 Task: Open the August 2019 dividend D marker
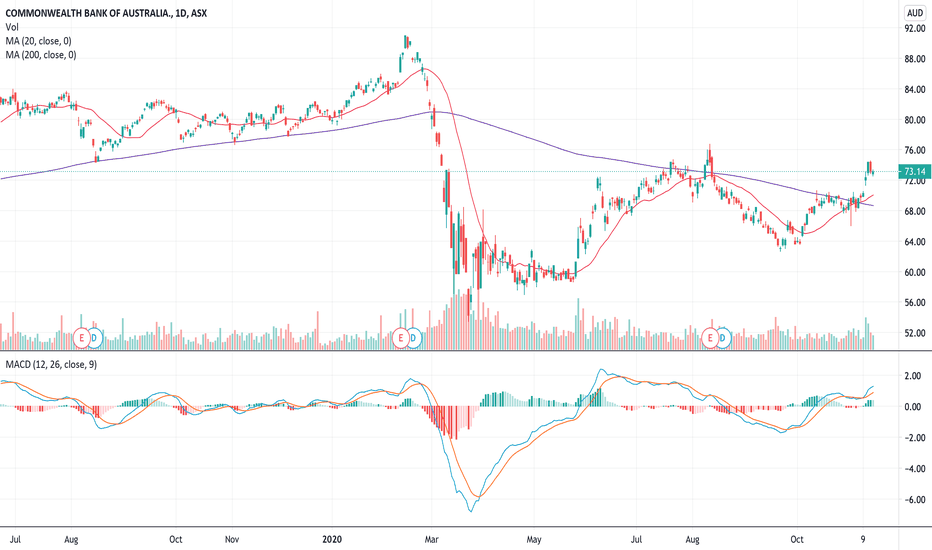(95, 338)
